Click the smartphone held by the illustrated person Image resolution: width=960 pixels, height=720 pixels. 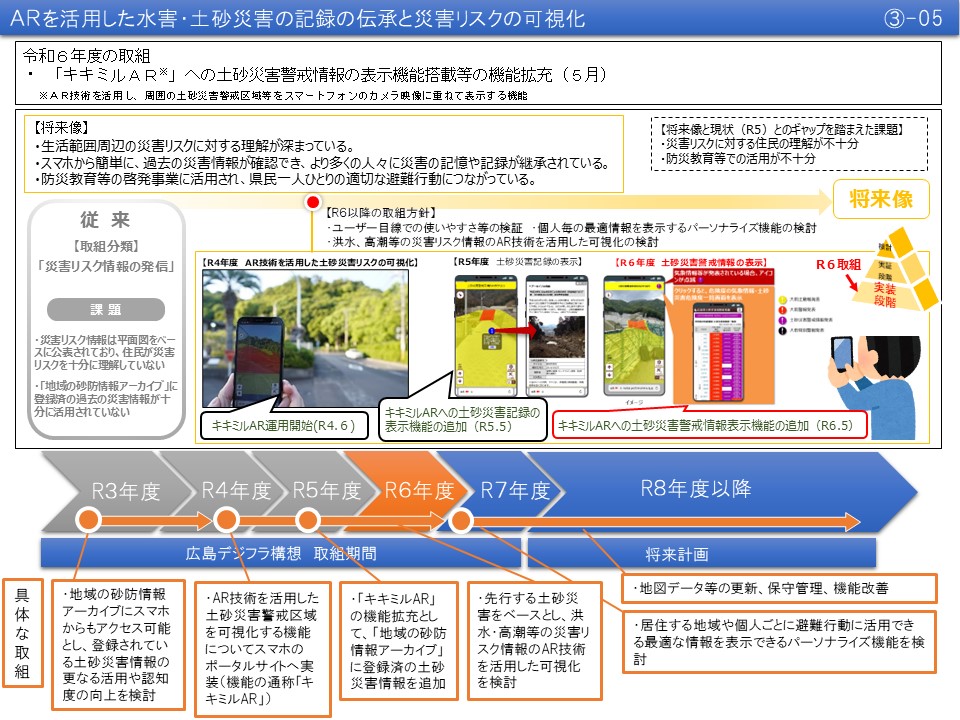click(843, 354)
